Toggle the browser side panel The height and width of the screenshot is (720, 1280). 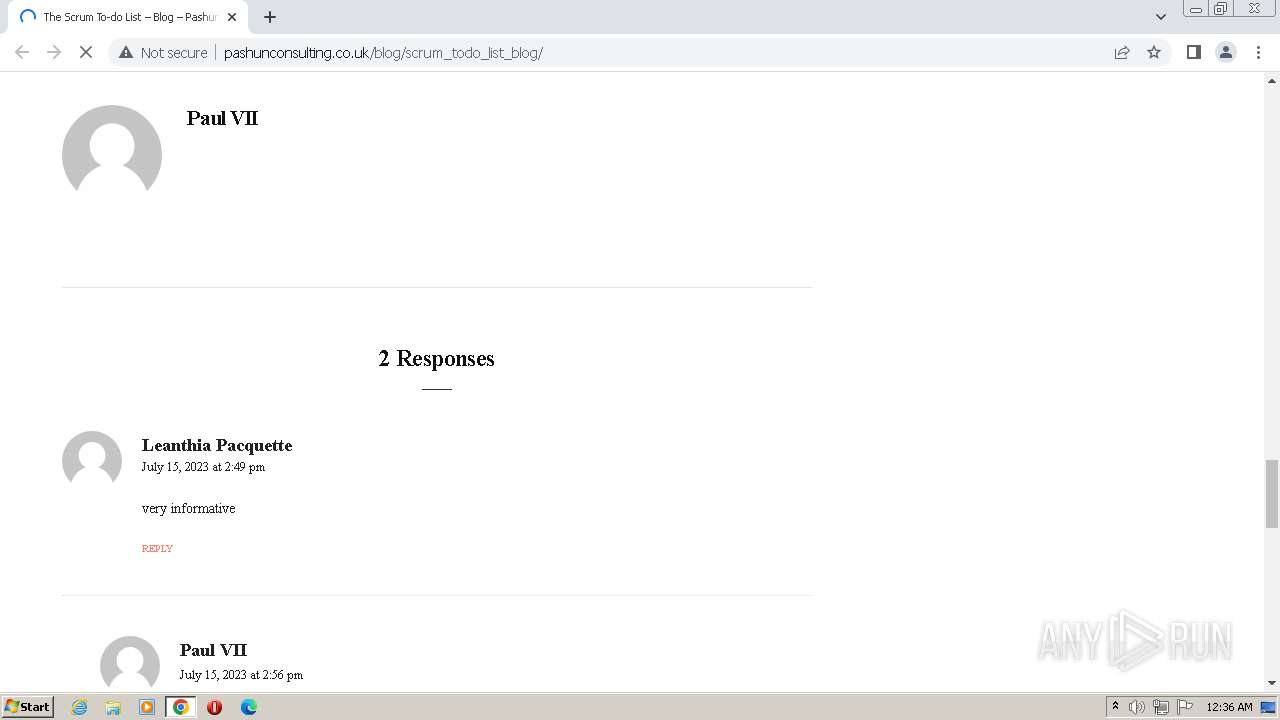1193,52
